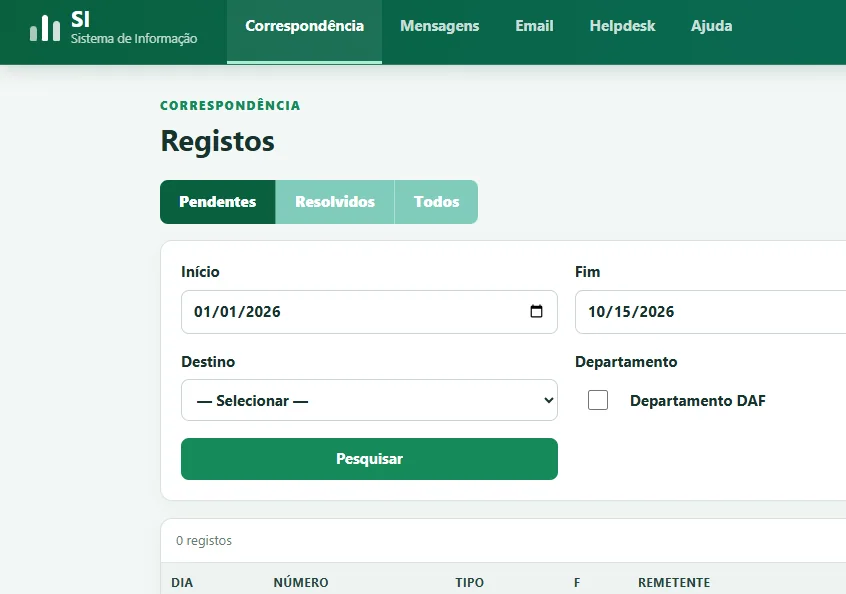Click the F column header

(x=577, y=583)
